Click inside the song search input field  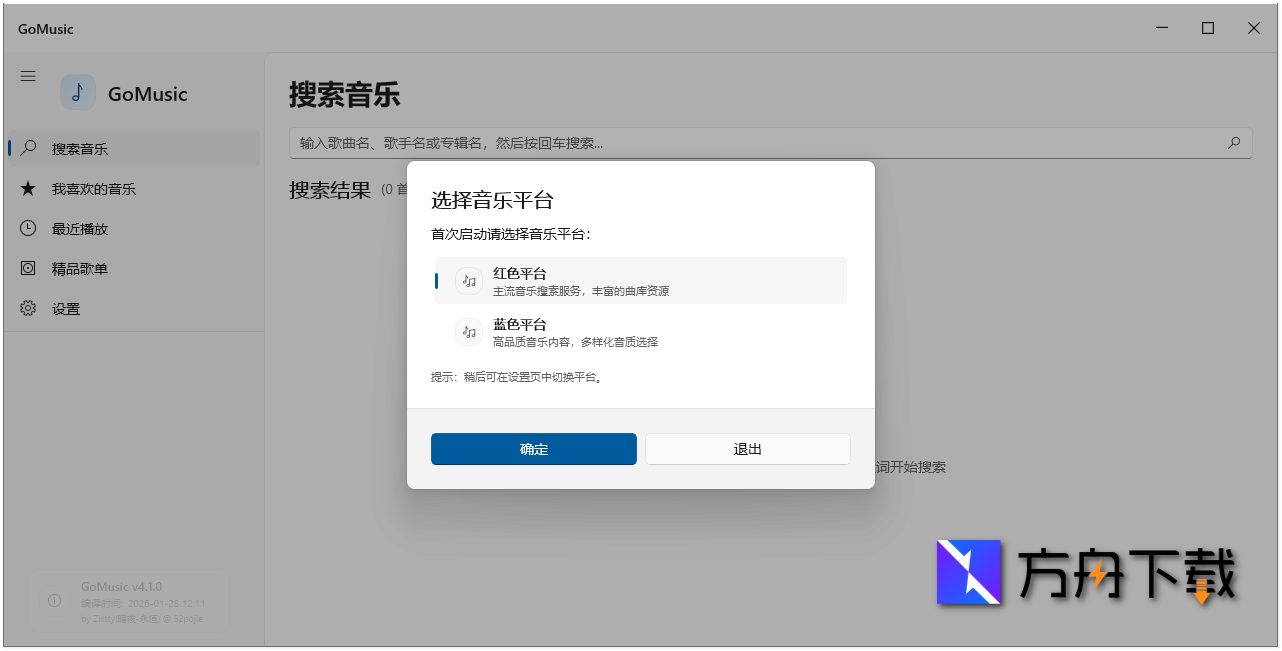click(x=700, y=142)
